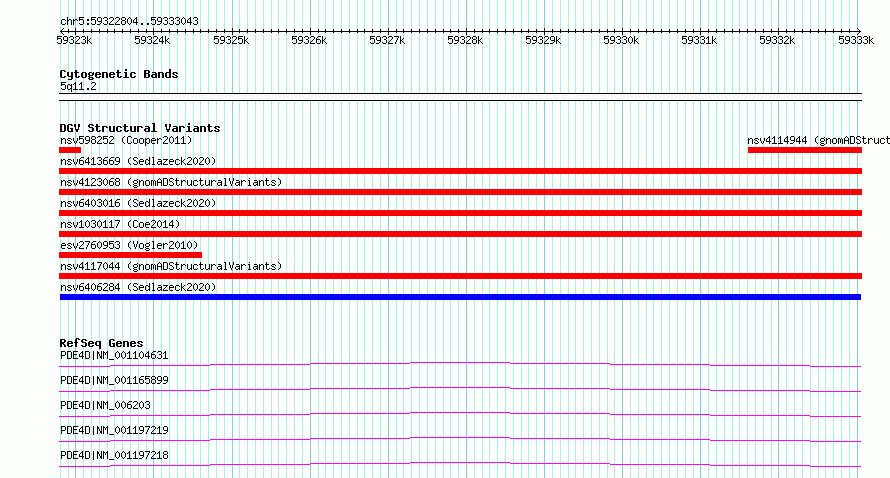The image size is (890, 478).
Task: Open nsv1030117 (Coe2014) variant label
Action: point(120,224)
